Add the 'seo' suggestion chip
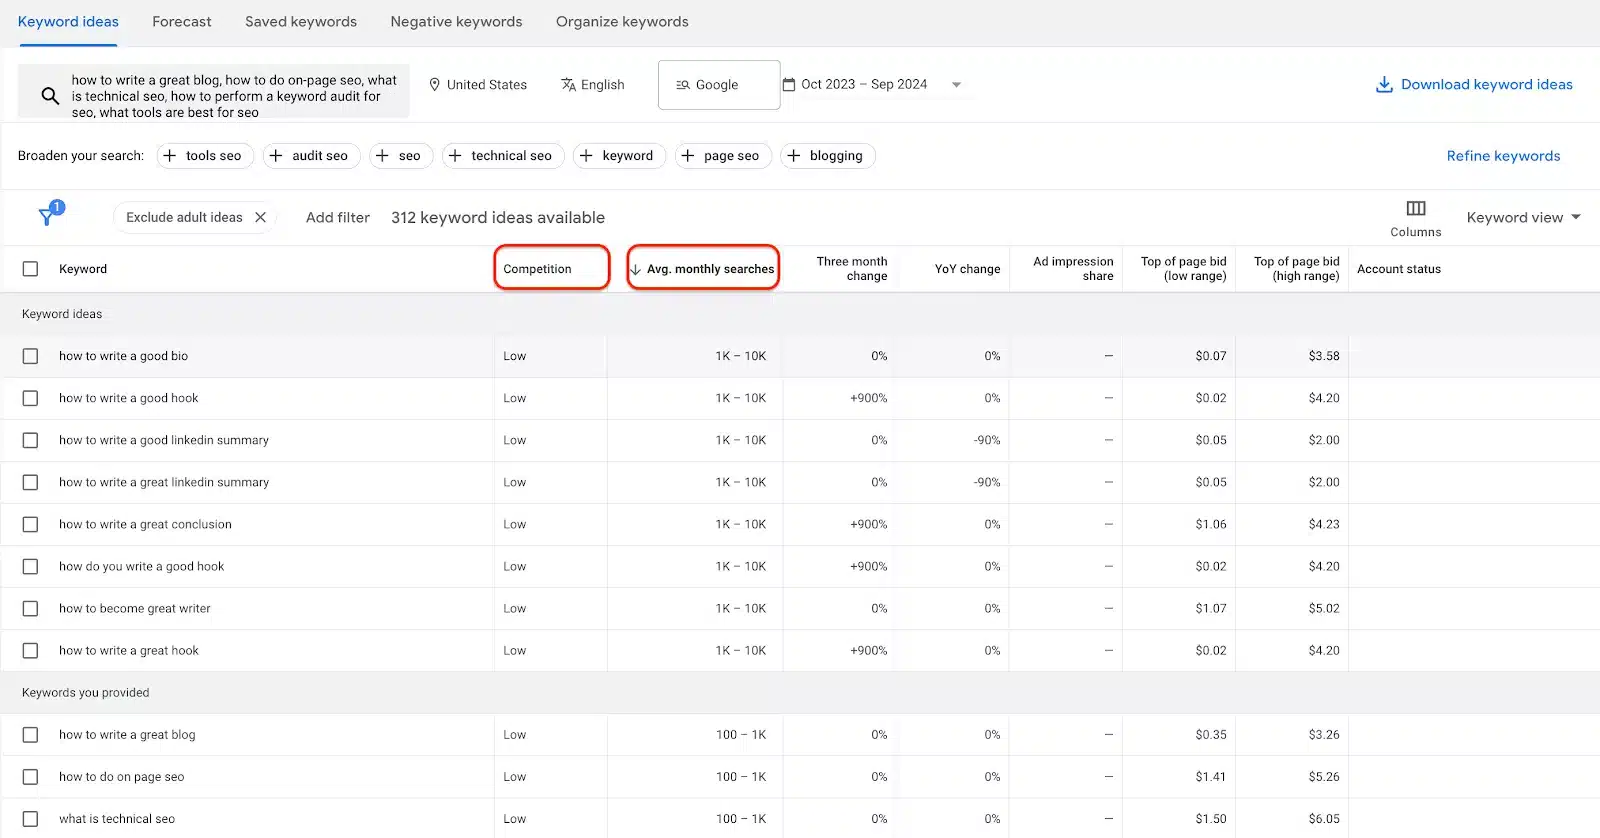Viewport: 1600px width, 838px height. 401,156
